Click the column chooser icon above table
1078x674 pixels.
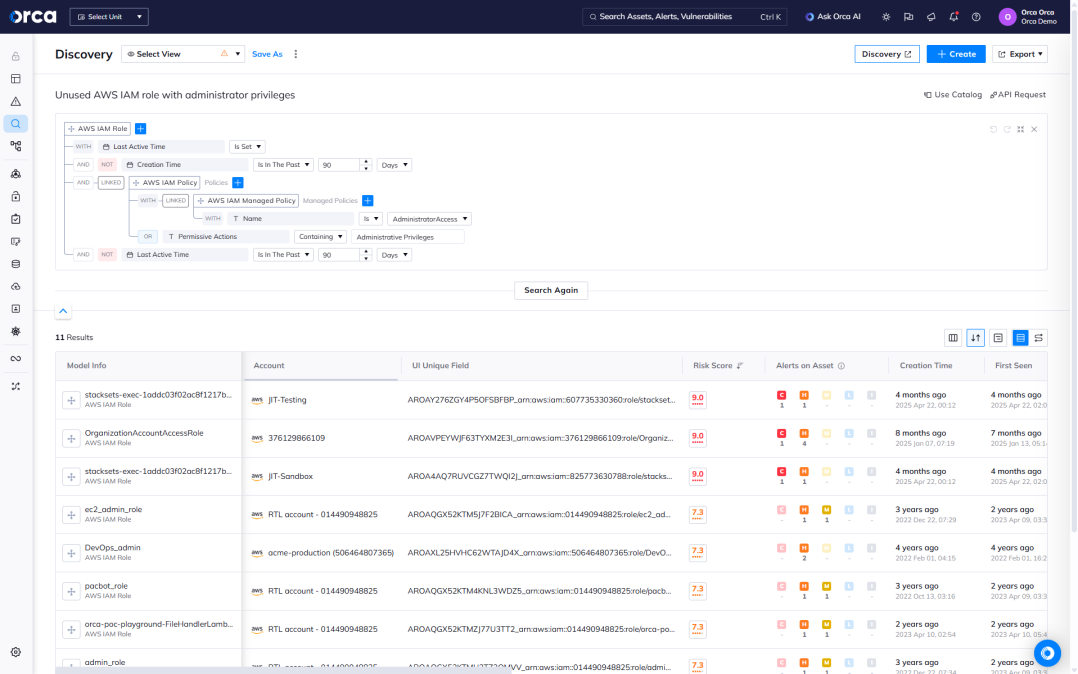[953, 338]
